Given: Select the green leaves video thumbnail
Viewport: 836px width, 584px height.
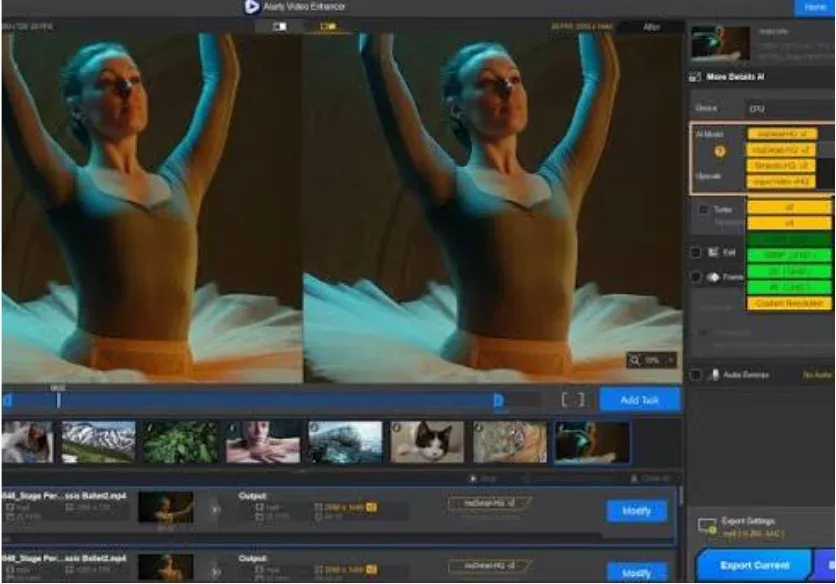Looking at the screenshot, I should click(x=181, y=442).
